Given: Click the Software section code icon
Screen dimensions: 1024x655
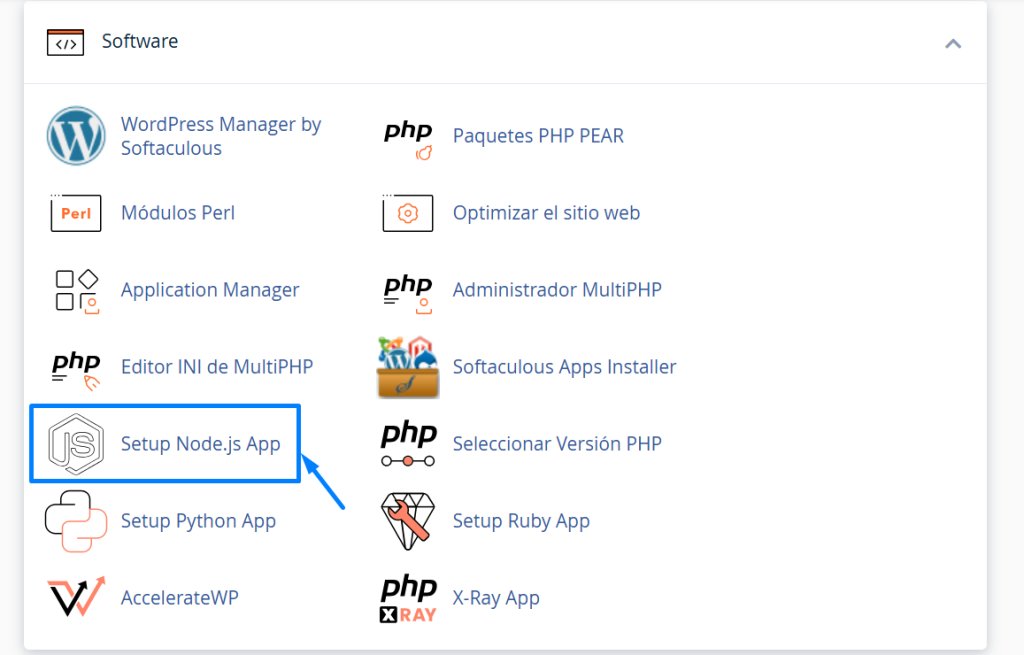Looking at the screenshot, I should tap(65, 42).
